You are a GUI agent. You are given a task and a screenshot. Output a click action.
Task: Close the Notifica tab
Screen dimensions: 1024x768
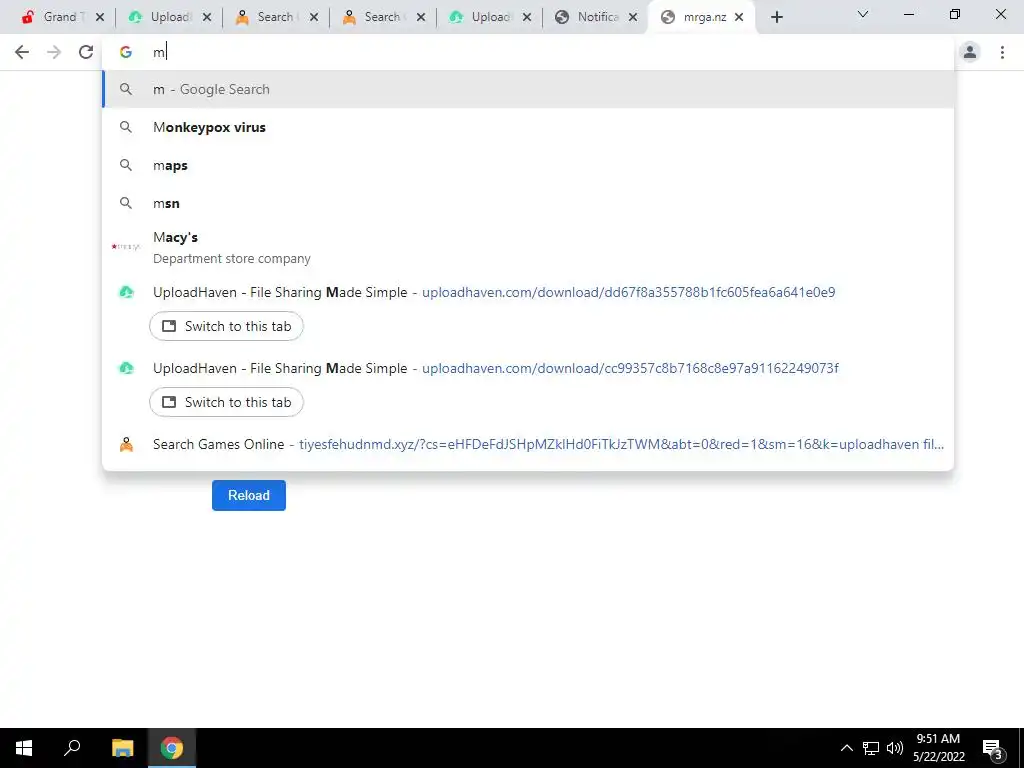633,17
